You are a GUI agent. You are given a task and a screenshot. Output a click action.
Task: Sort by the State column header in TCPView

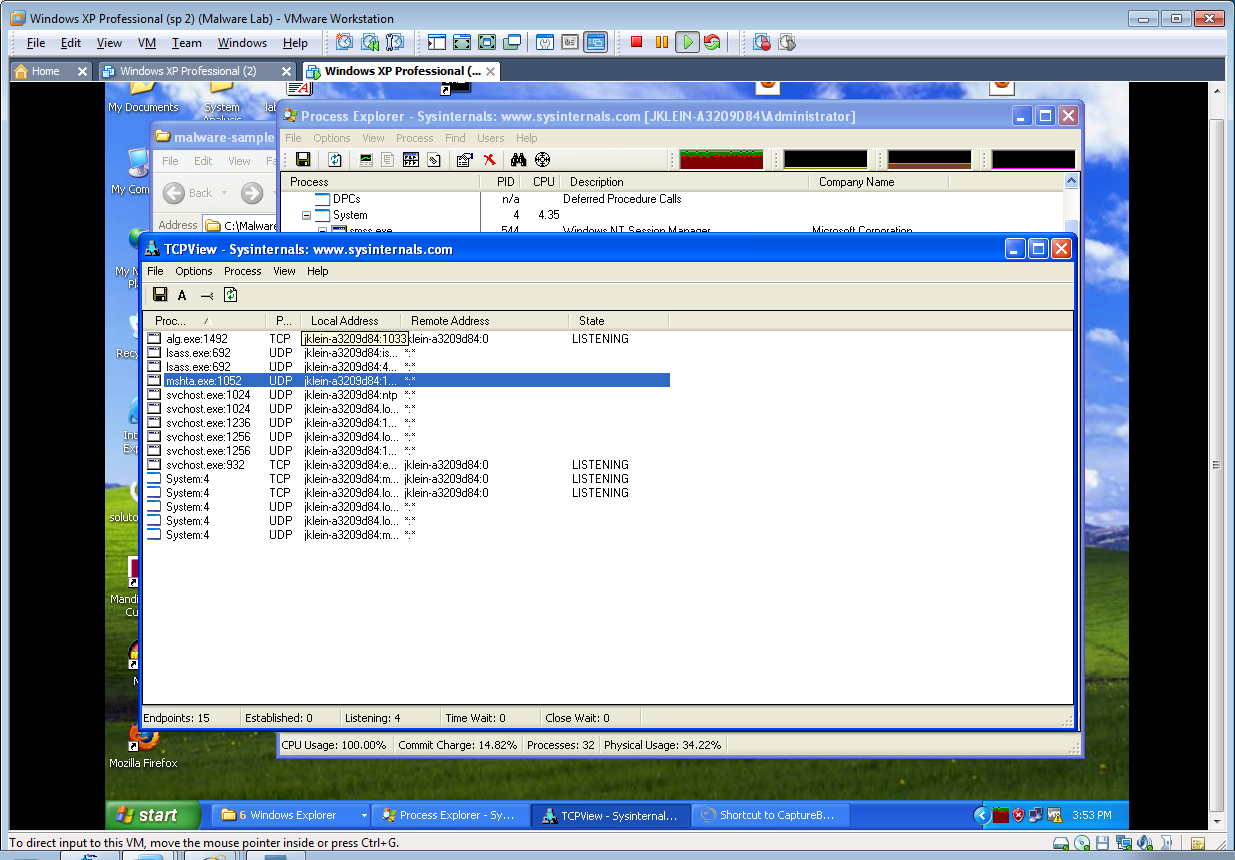(618, 321)
